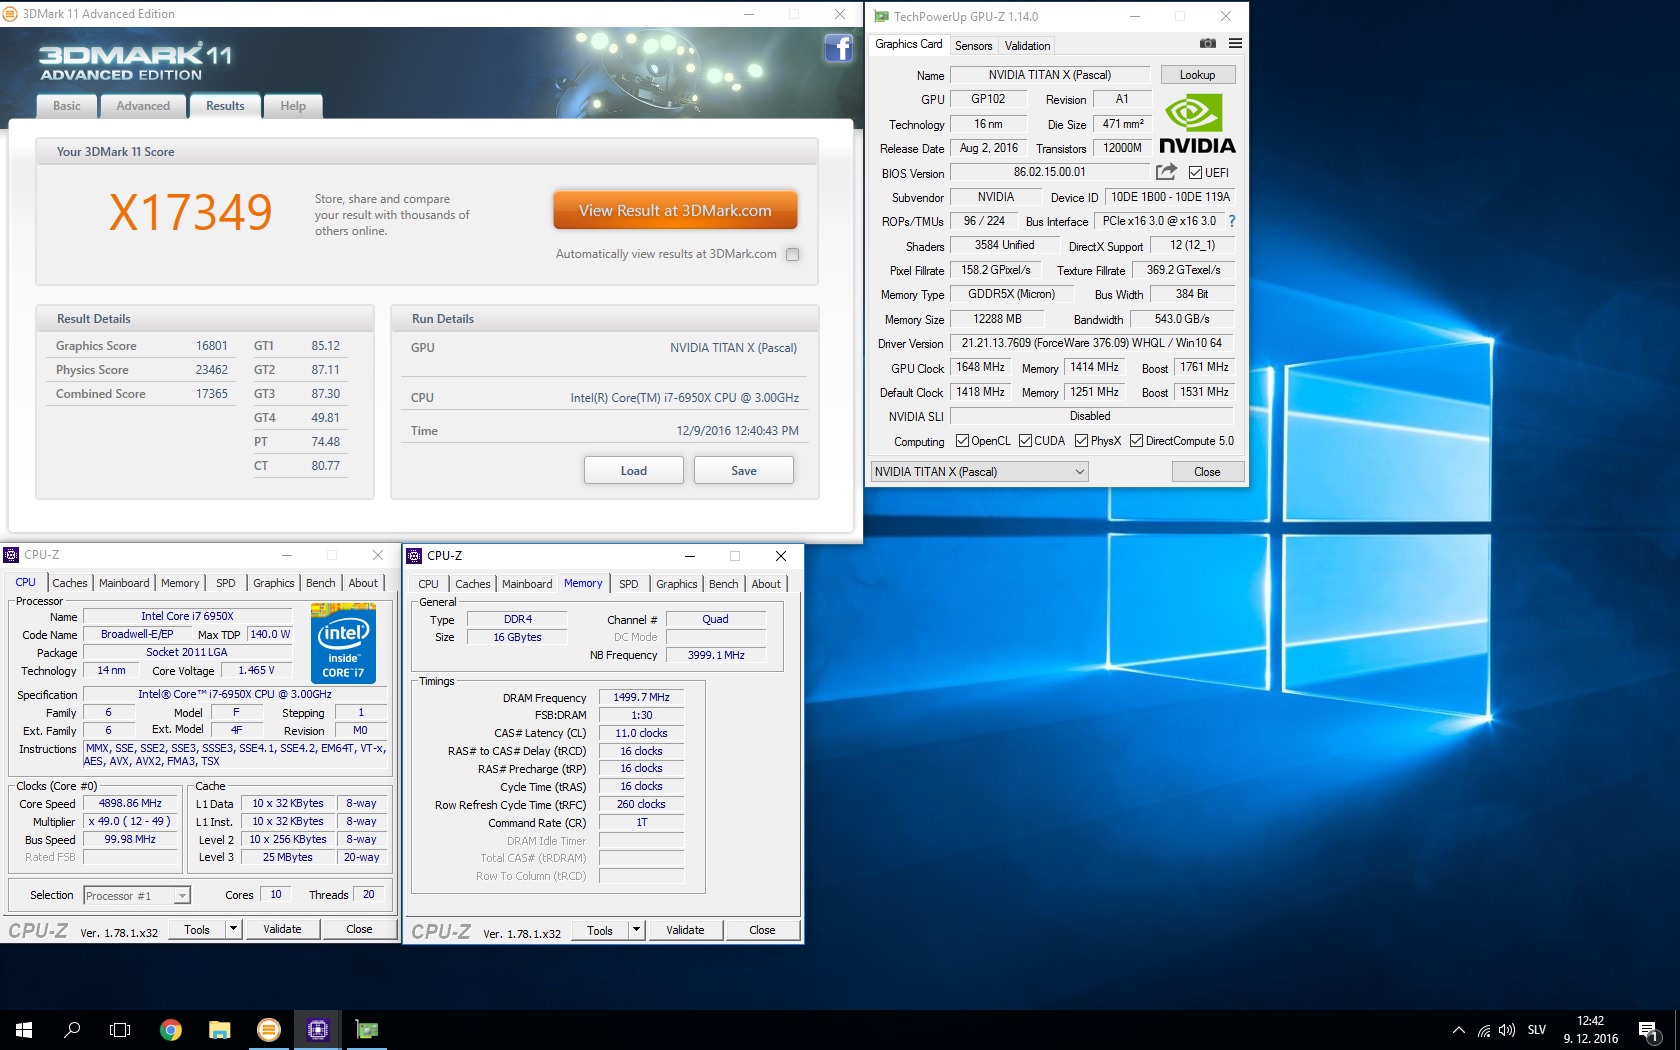Open the Action Center notifications icon
The image size is (1680, 1050).
tap(1647, 1030)
